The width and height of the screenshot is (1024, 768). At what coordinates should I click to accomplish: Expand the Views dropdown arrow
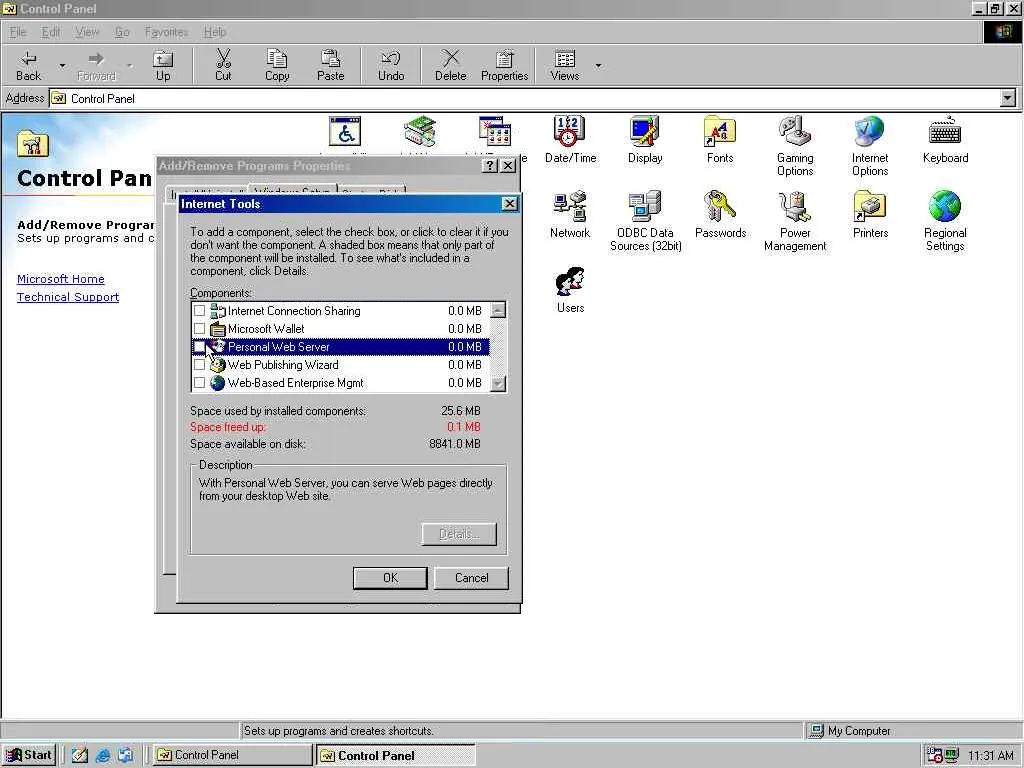tap(598, 66)
